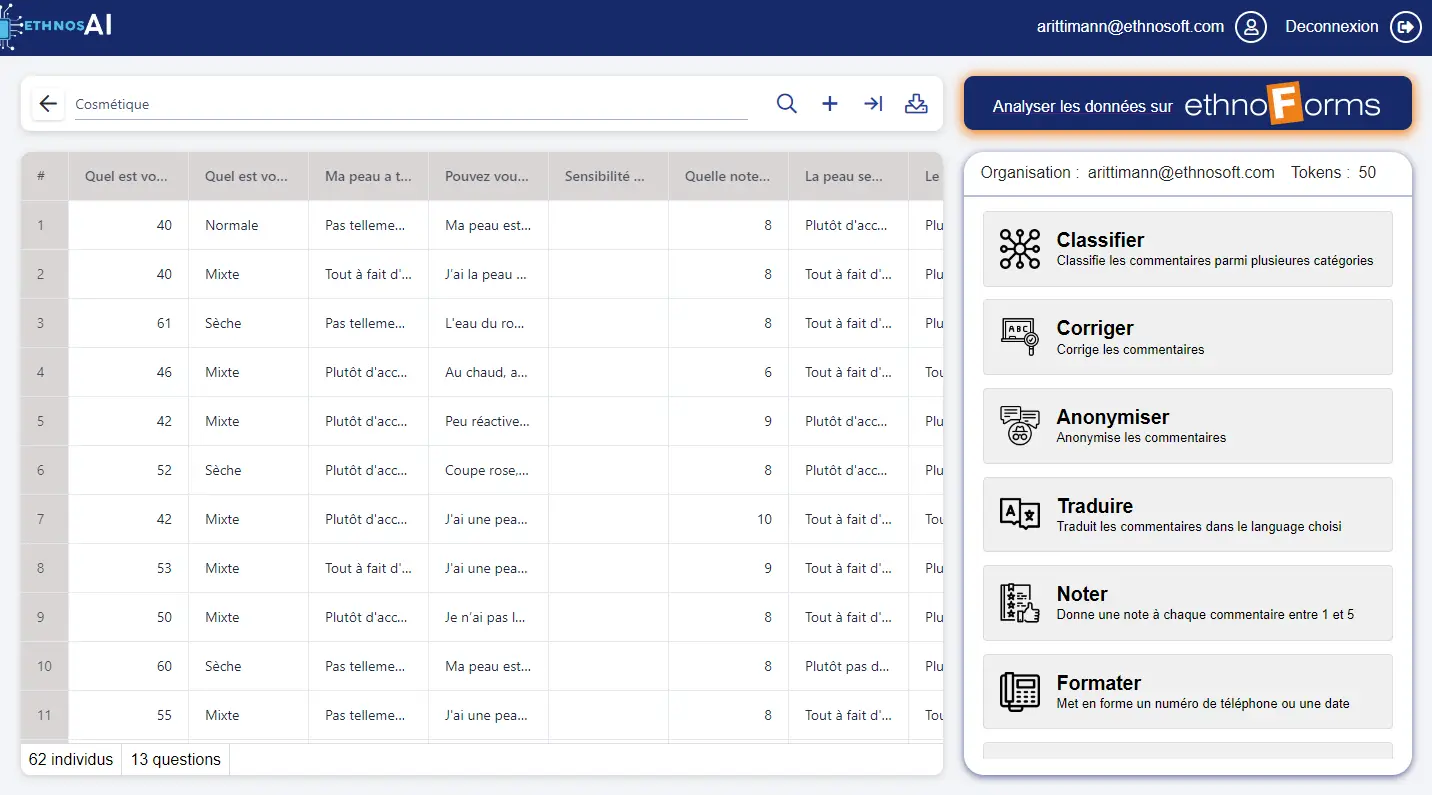Open the Noter tool
This screenshot has height=795, width=1432.
pos(1188,603)
